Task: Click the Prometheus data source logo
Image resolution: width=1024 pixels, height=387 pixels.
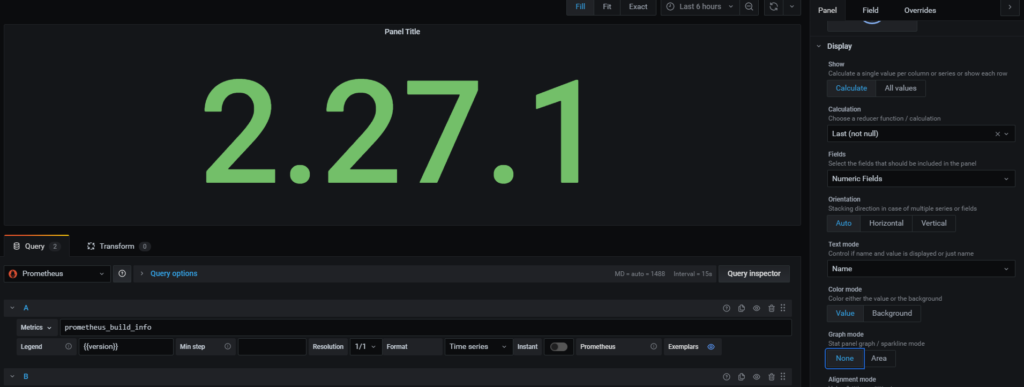Action: pos(13,273)
